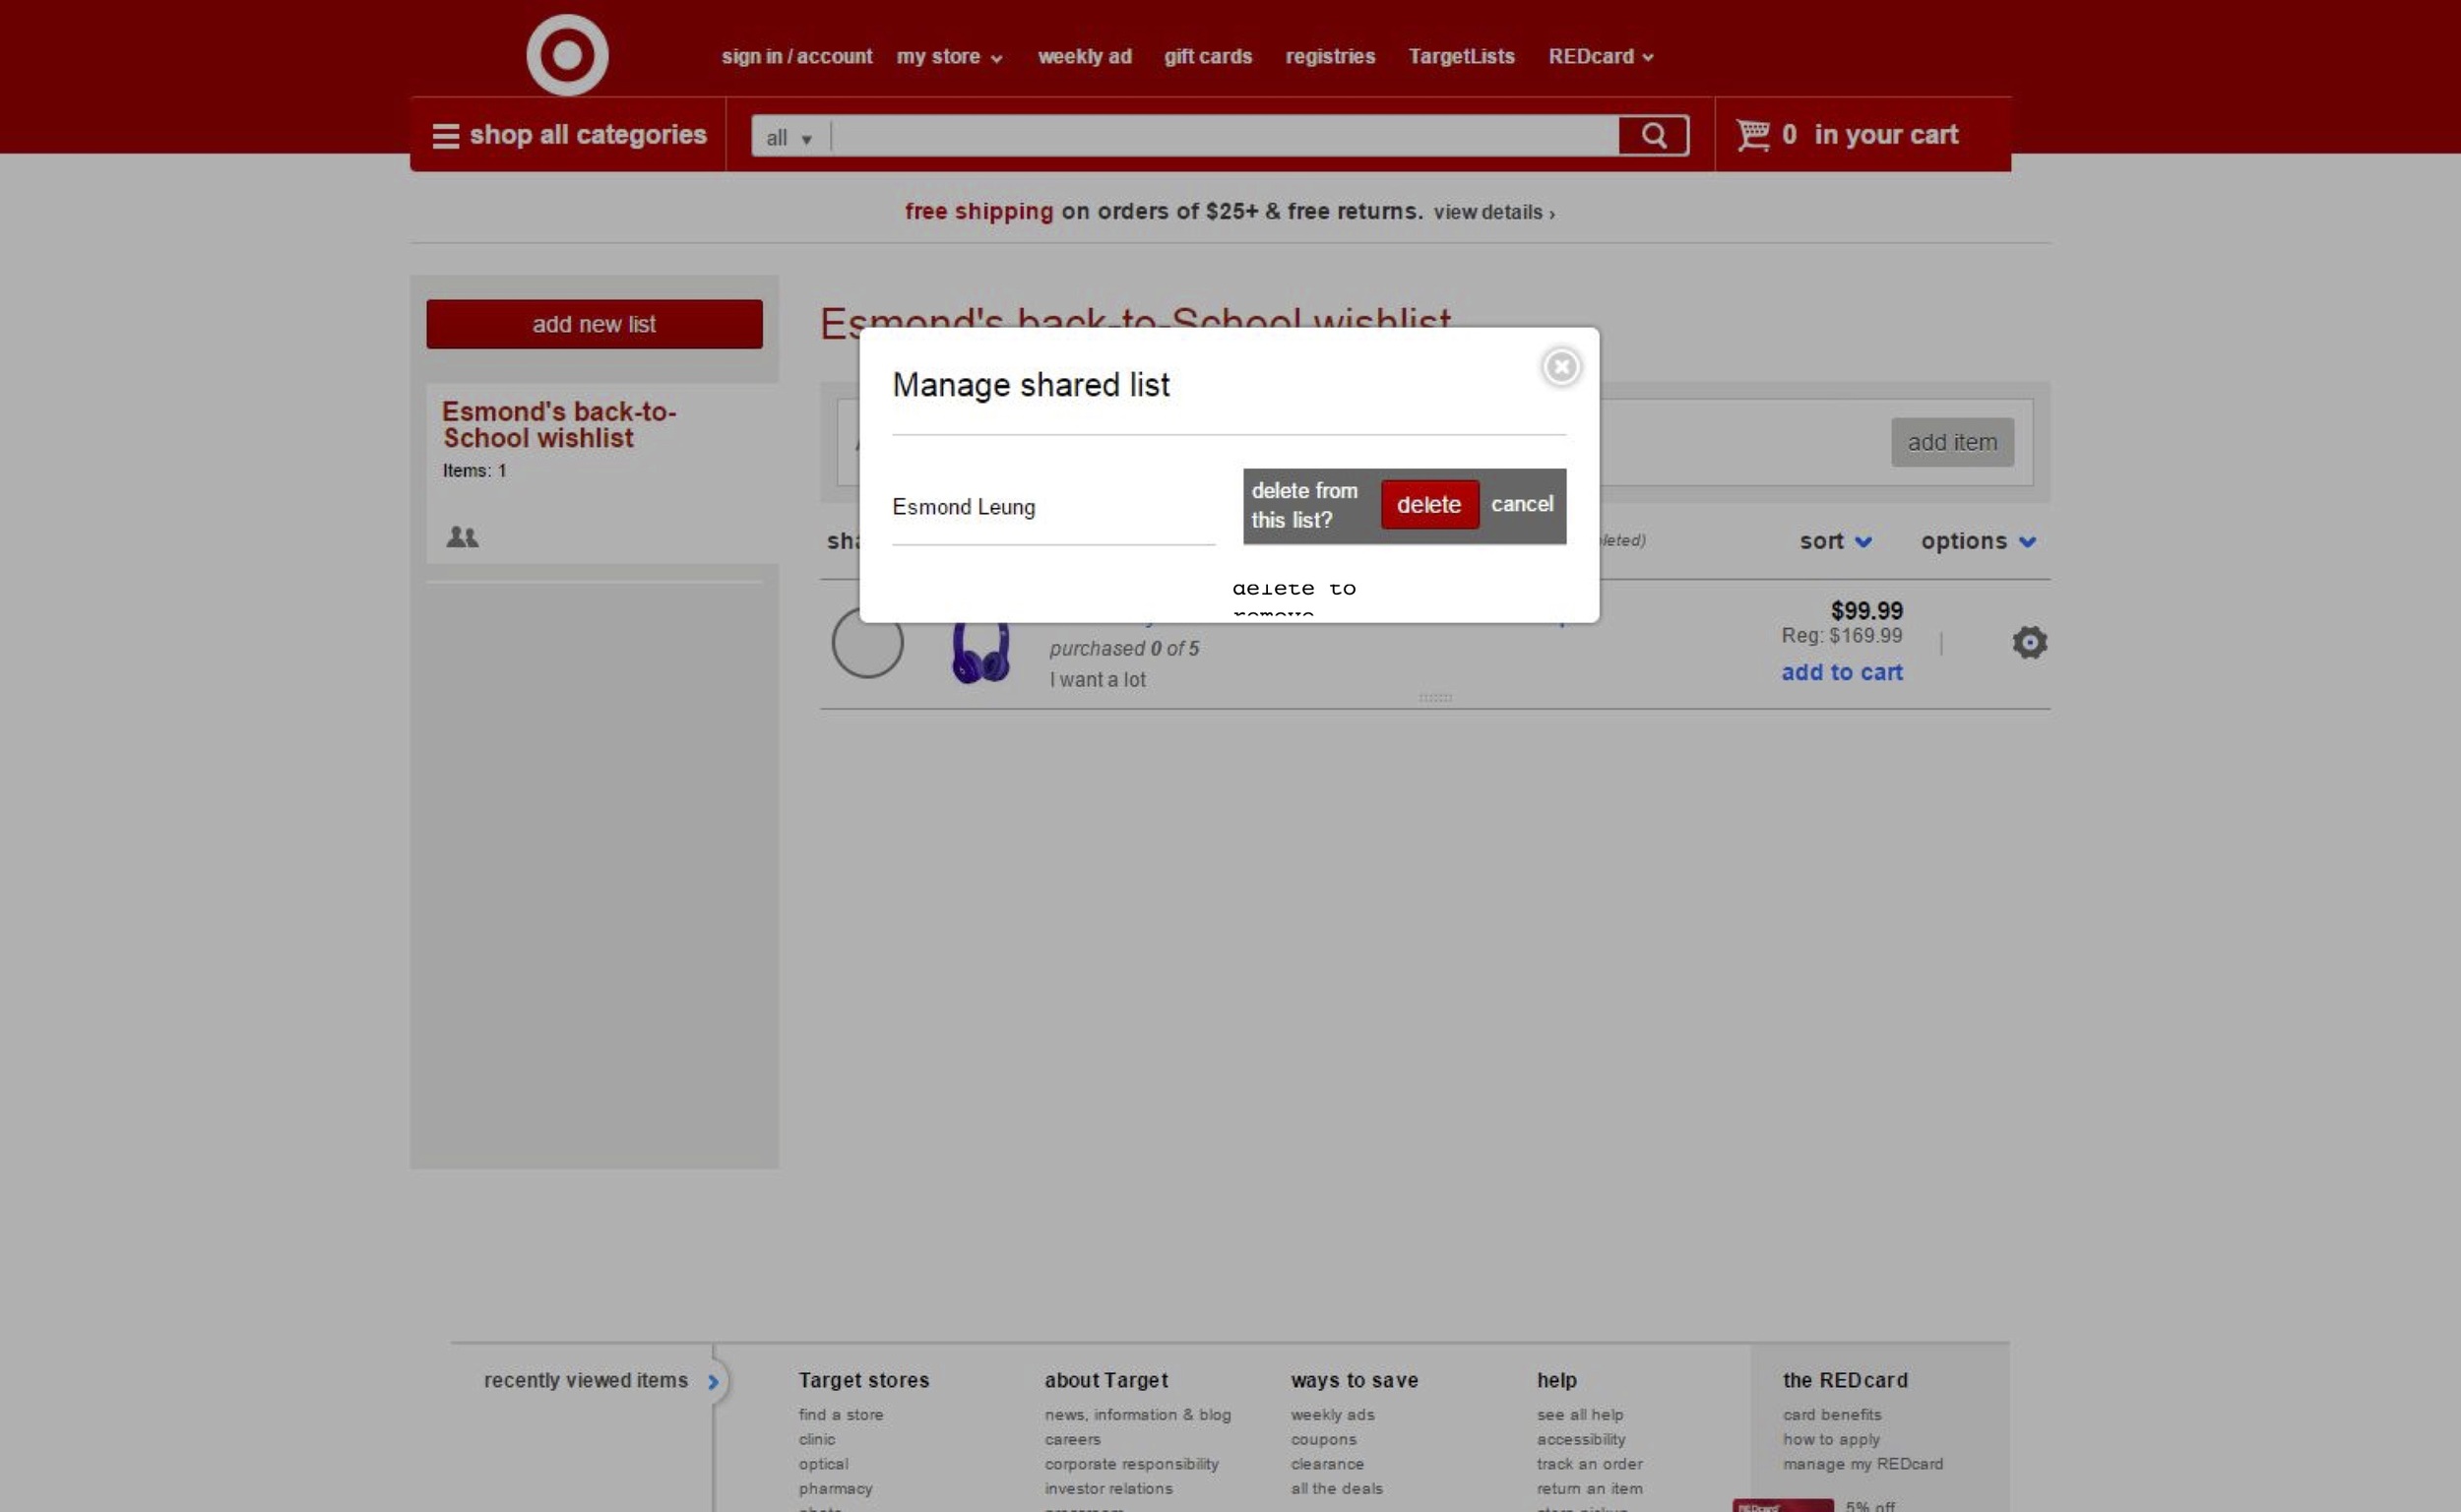
Task: Open the options dropdown
Action: [1978, 541]
